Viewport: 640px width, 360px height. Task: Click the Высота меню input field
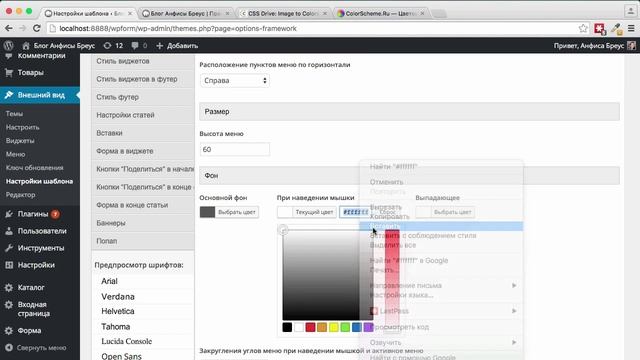coord(235,149)
